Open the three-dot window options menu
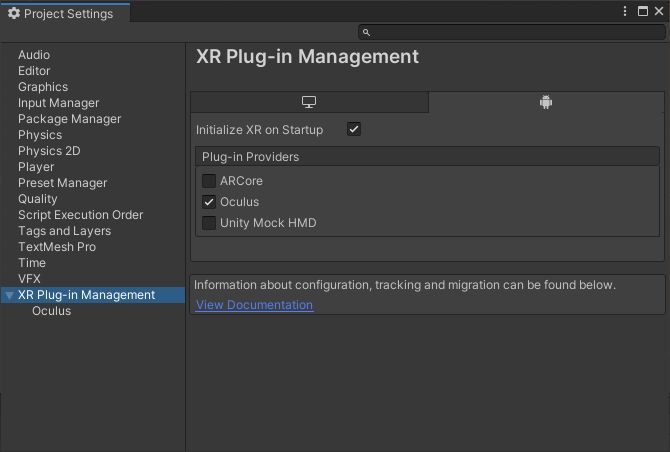Viewport: 670px width, 452px height. coord(625,11)
